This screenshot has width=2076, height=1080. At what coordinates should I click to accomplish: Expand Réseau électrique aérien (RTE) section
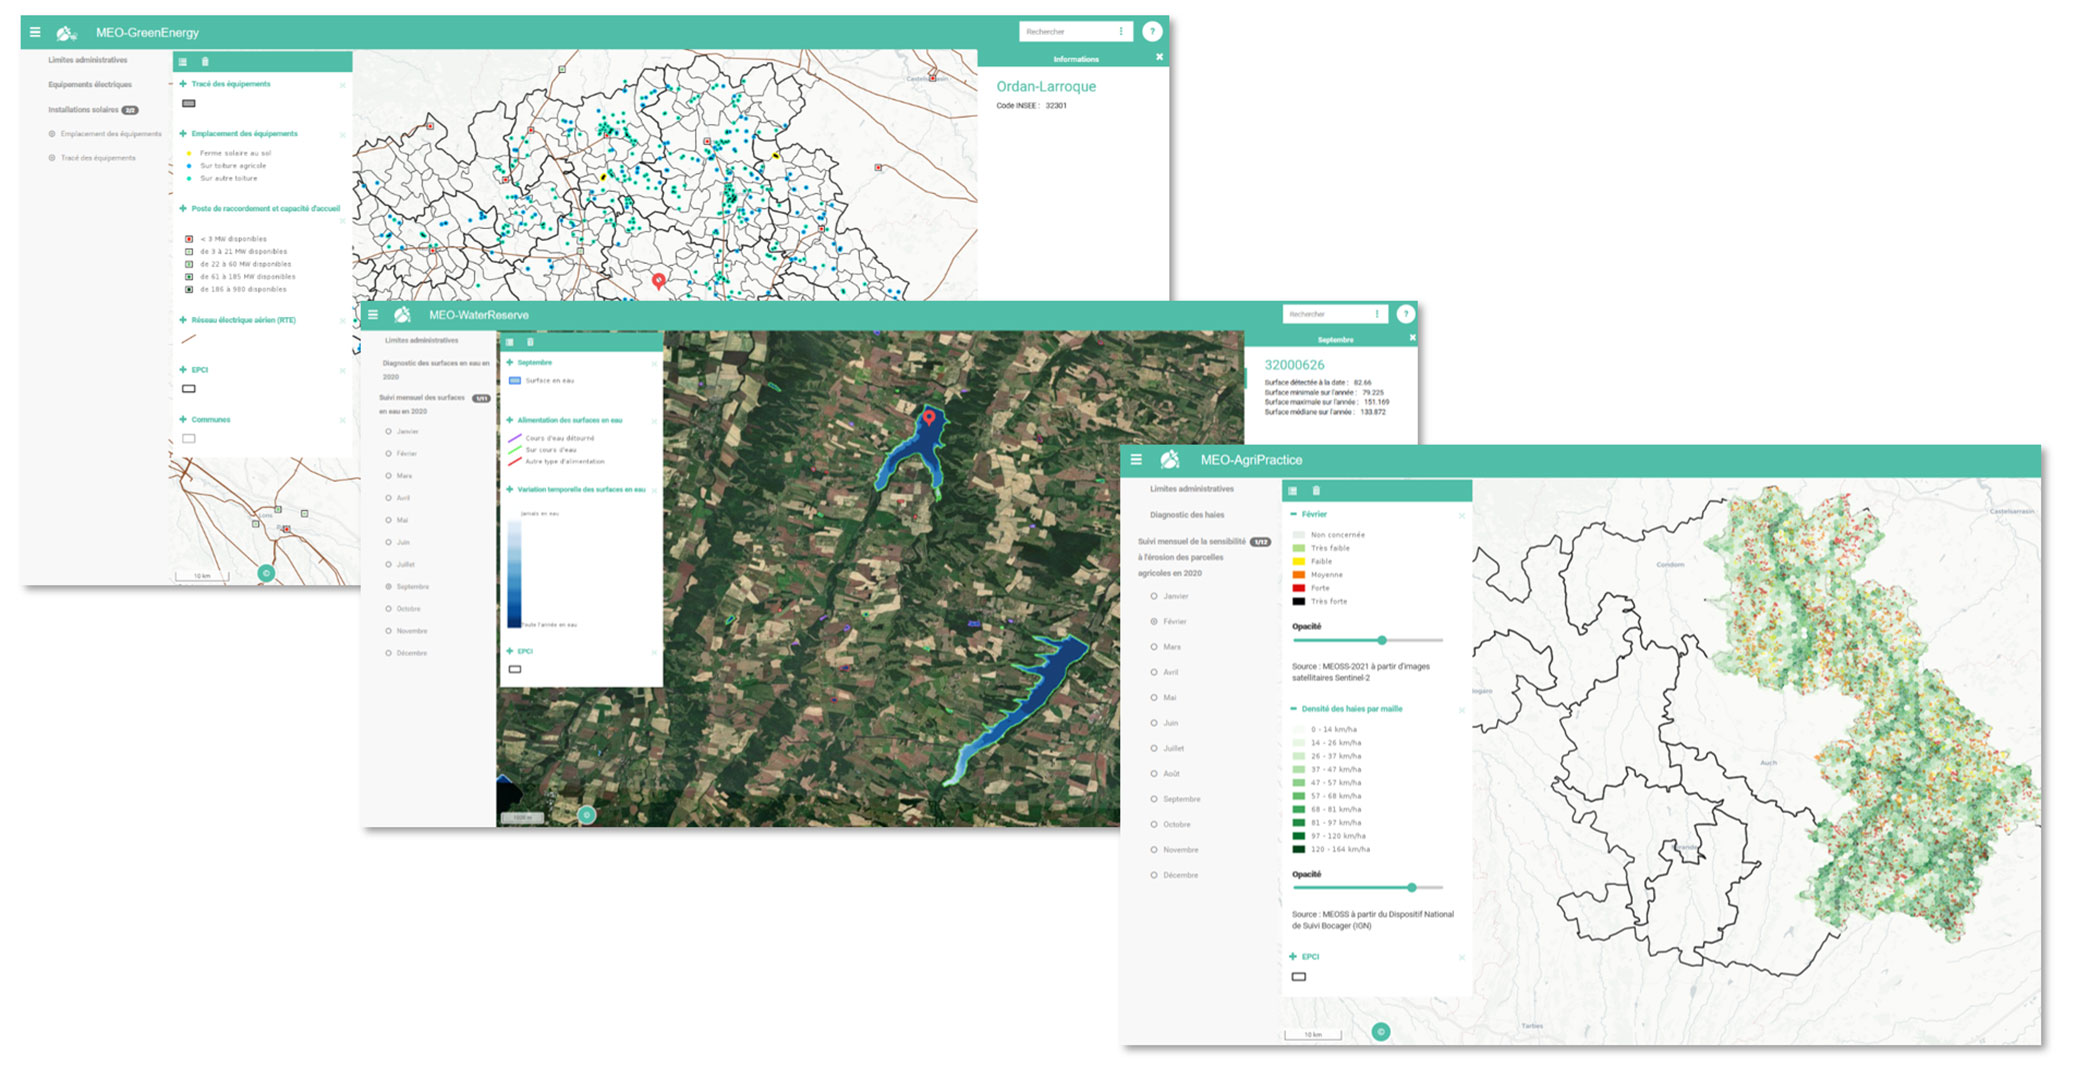tap(183, 320)
